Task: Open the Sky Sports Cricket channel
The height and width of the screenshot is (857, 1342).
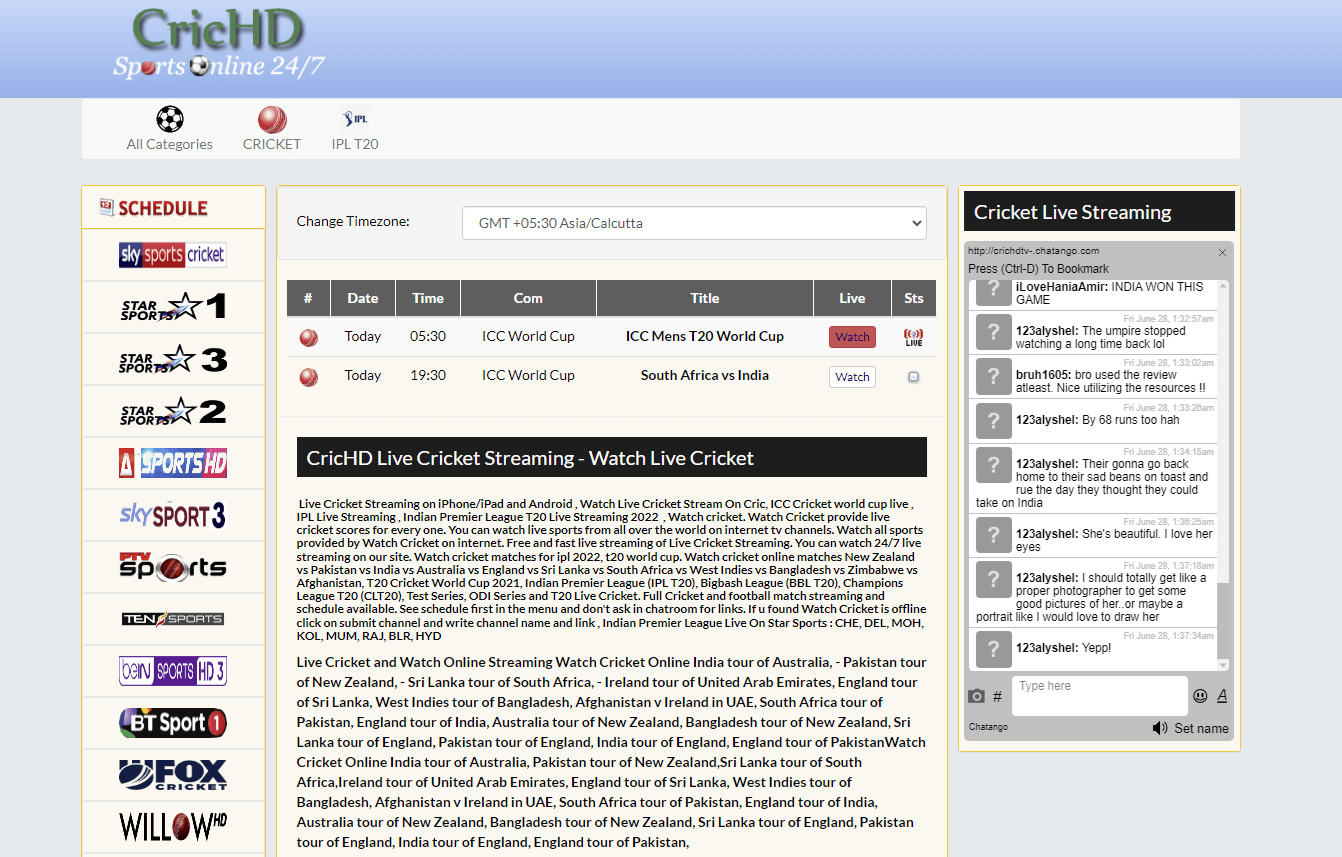Action: pos(172,255)
